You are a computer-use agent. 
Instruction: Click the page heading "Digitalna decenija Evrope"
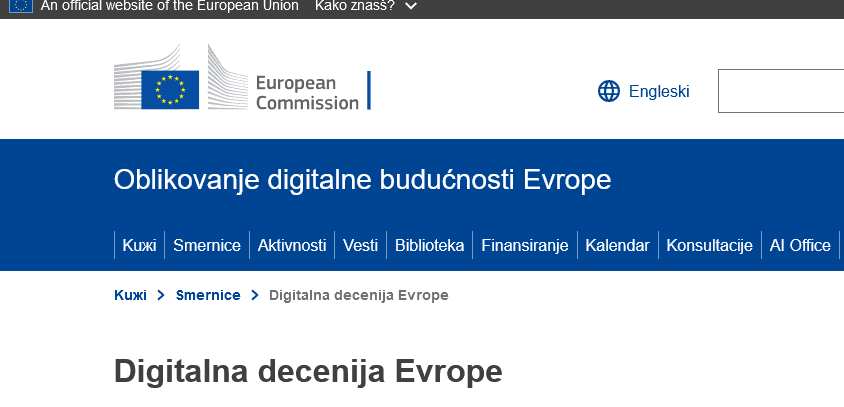click(308, 371)
